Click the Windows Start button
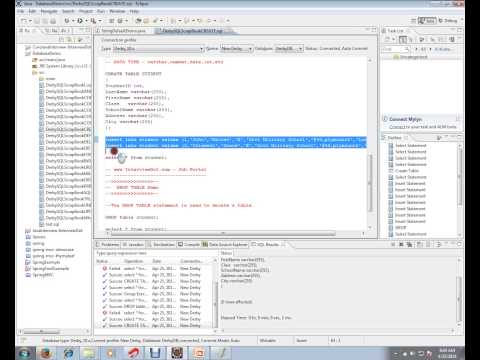 tap(25, 353)
